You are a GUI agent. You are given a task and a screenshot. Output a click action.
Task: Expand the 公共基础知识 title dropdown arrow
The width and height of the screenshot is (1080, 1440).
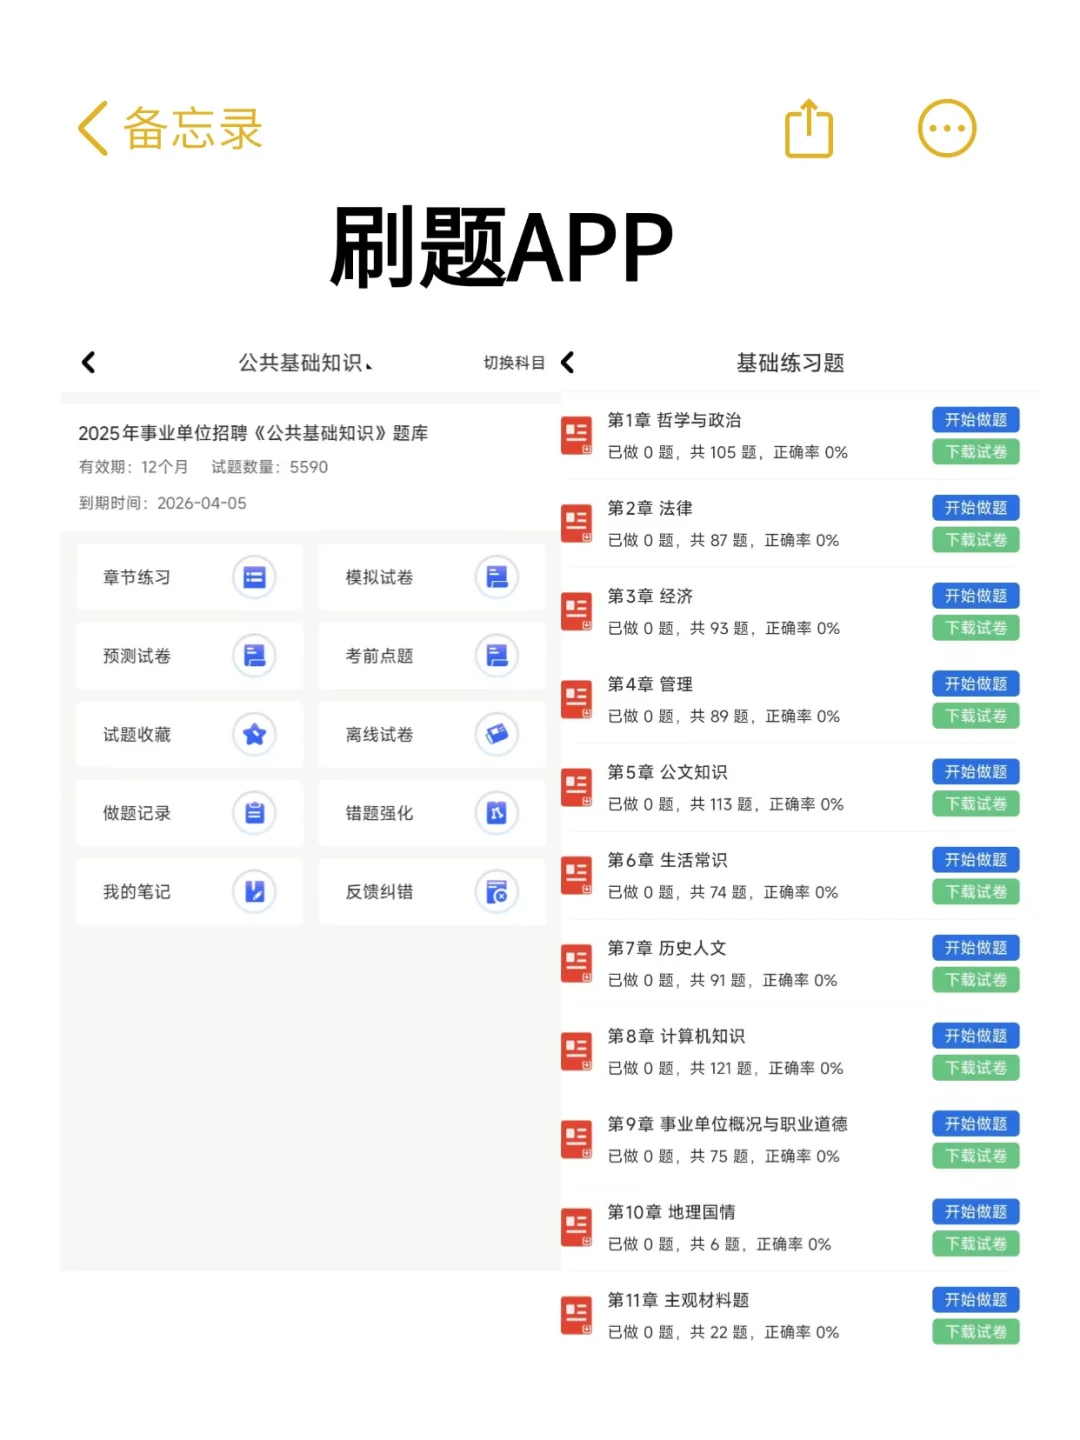371,365
